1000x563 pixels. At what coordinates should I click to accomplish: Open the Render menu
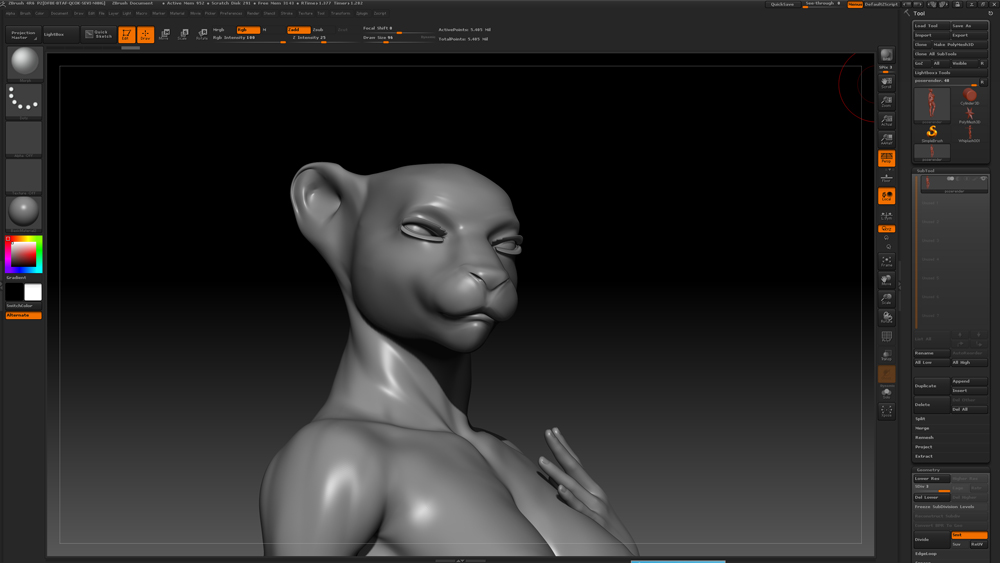pos(253,14)
